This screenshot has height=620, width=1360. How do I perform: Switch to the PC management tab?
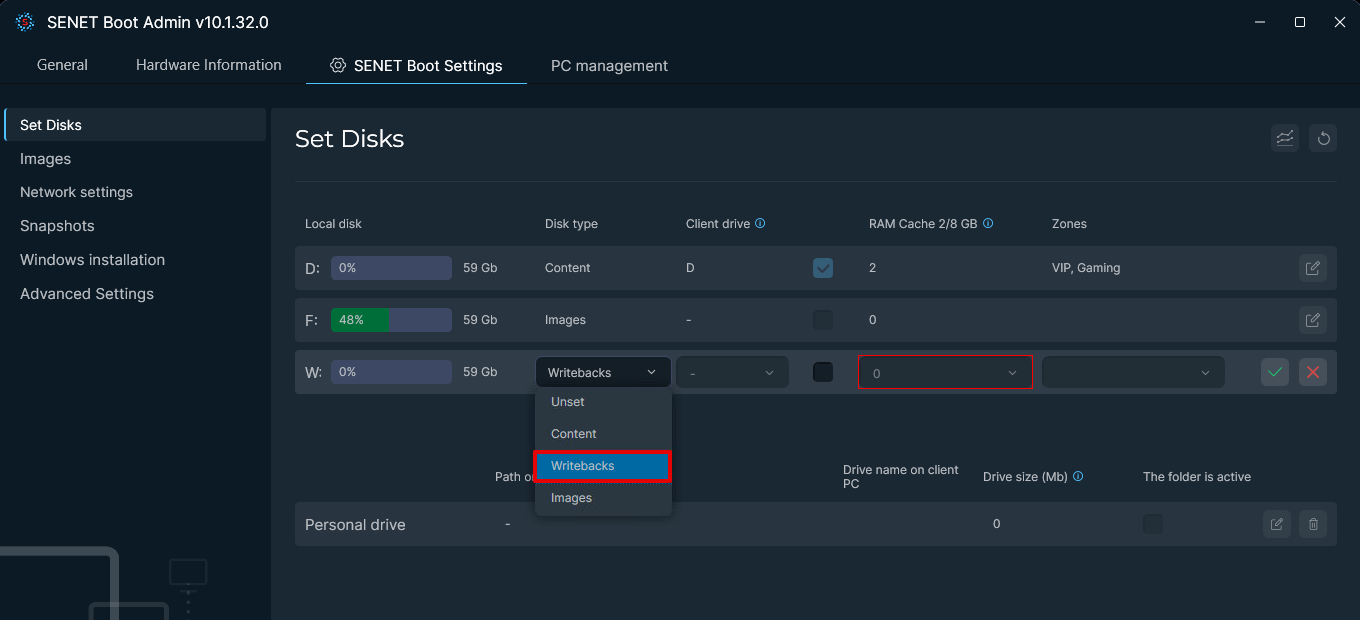coord(609,66)
